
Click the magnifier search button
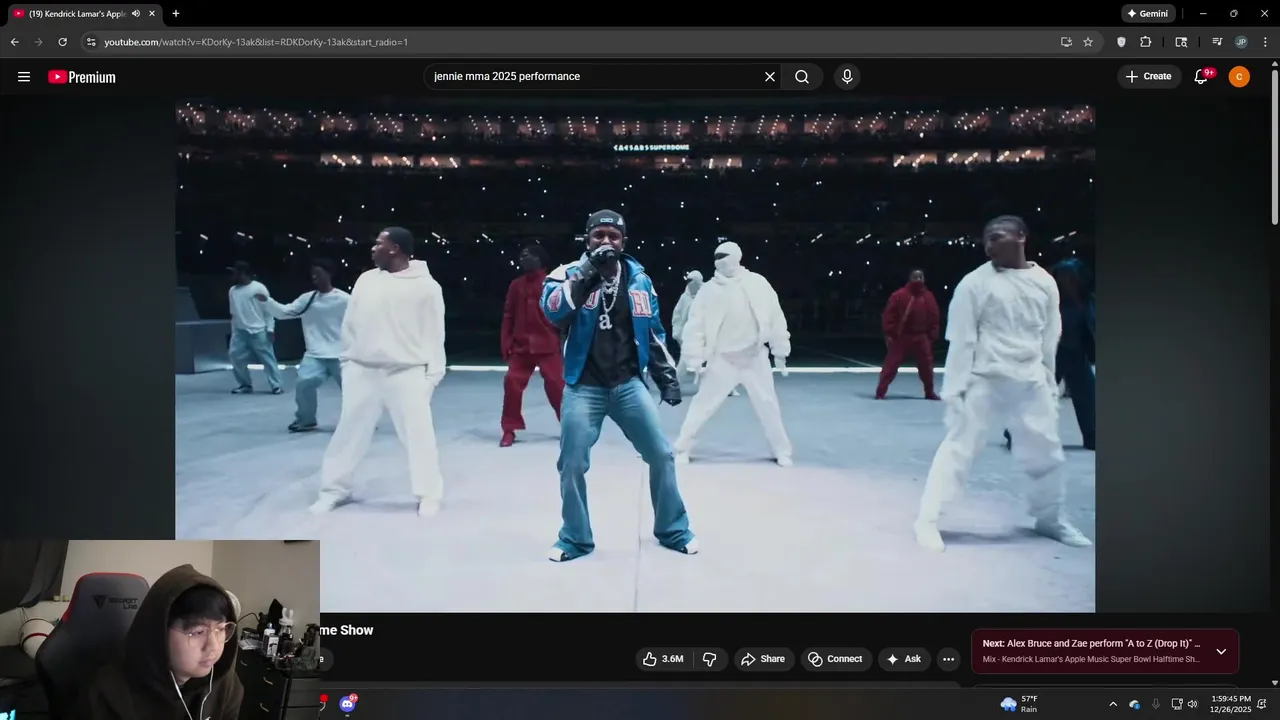coord(802,77)
